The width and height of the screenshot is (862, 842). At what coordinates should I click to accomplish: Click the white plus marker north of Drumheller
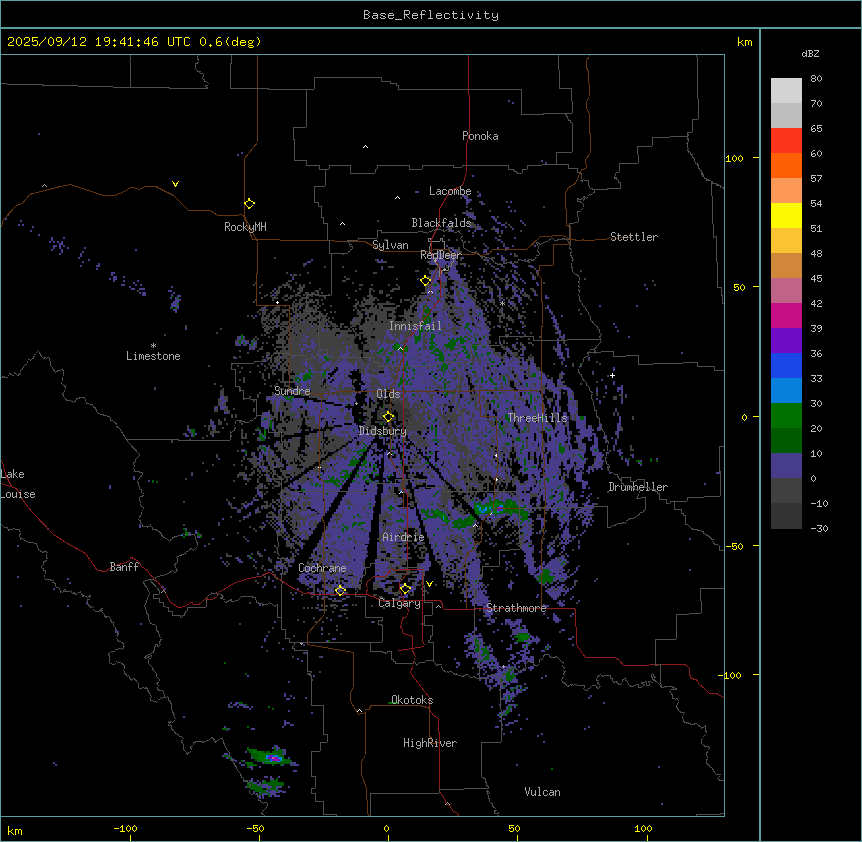click(612, 375)
